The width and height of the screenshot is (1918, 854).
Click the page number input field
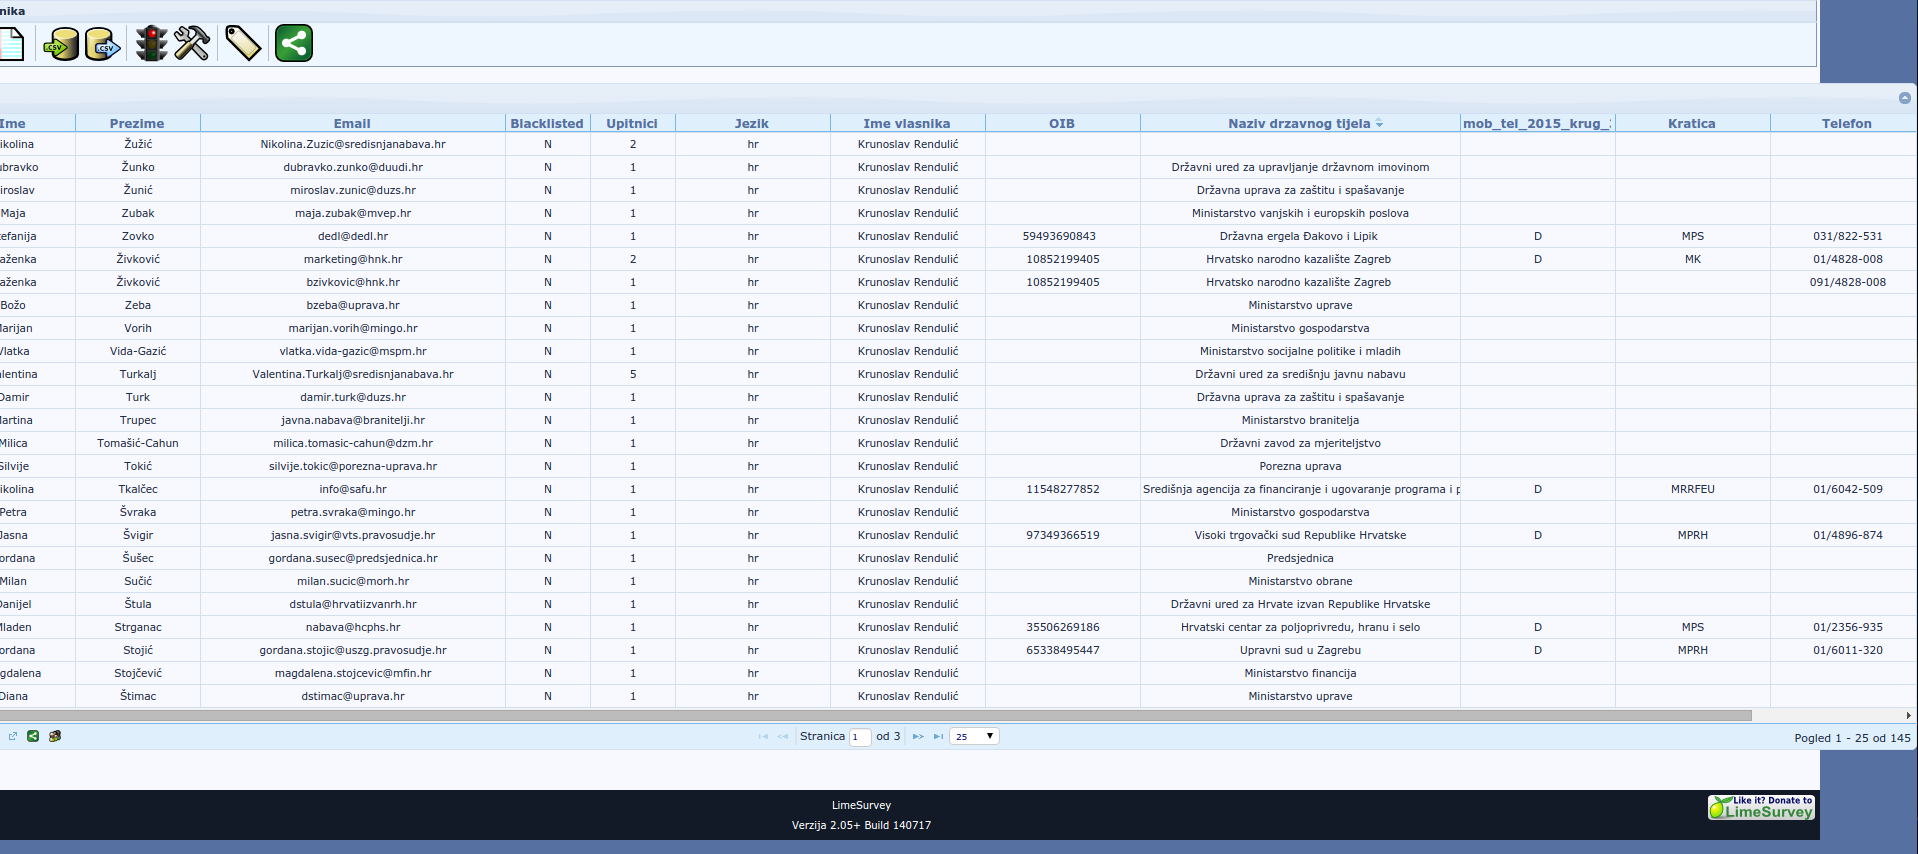tap(859, 737)
